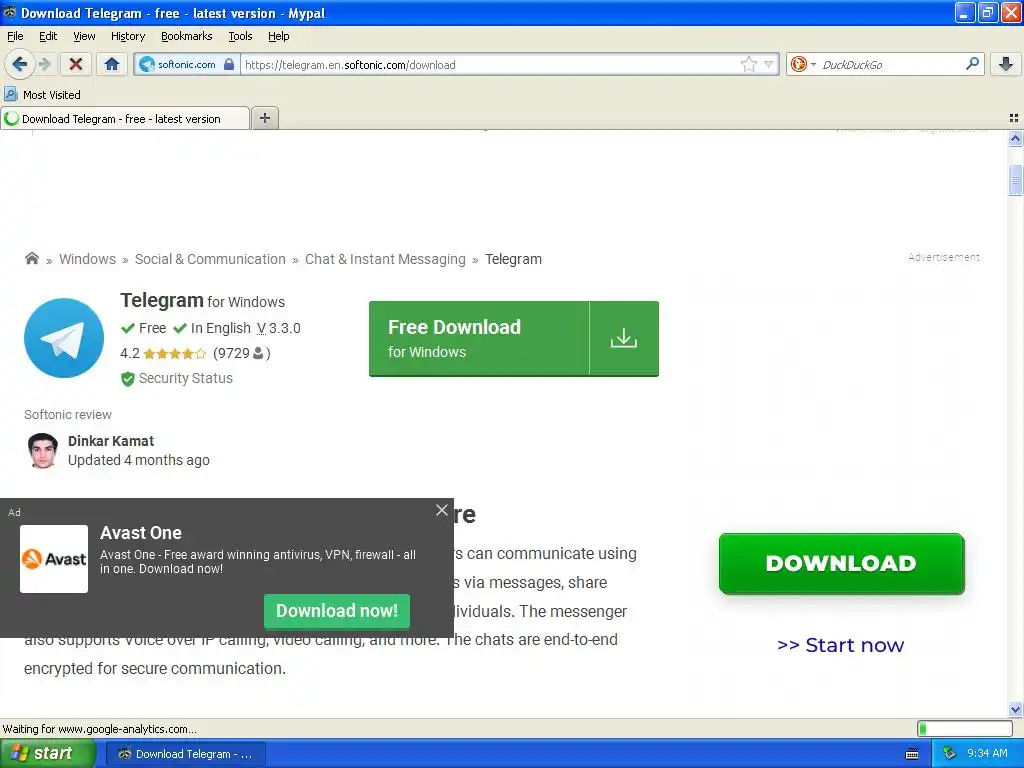1024x768 pixels.
Task: Click the >> Start now link
Action: point(840,645)
